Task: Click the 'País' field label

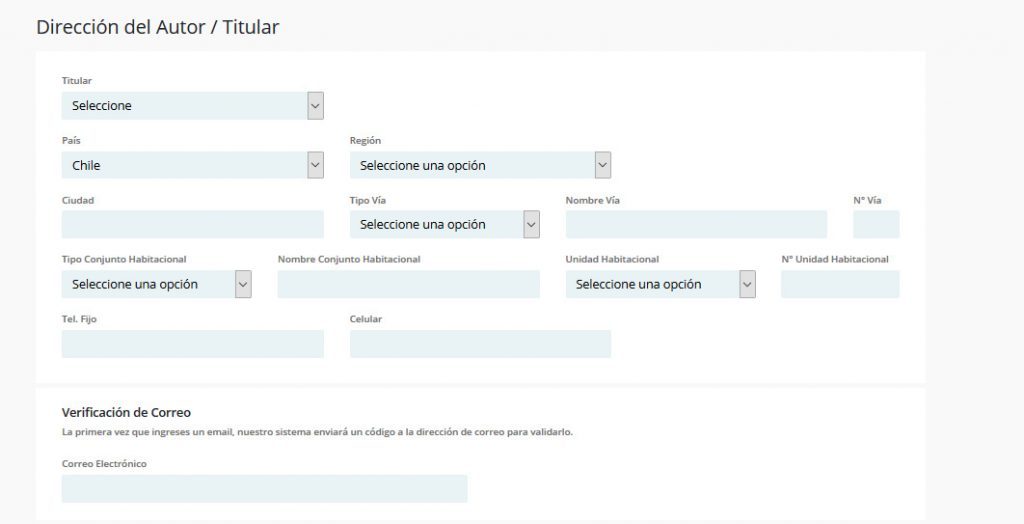Action: point(71,140)
